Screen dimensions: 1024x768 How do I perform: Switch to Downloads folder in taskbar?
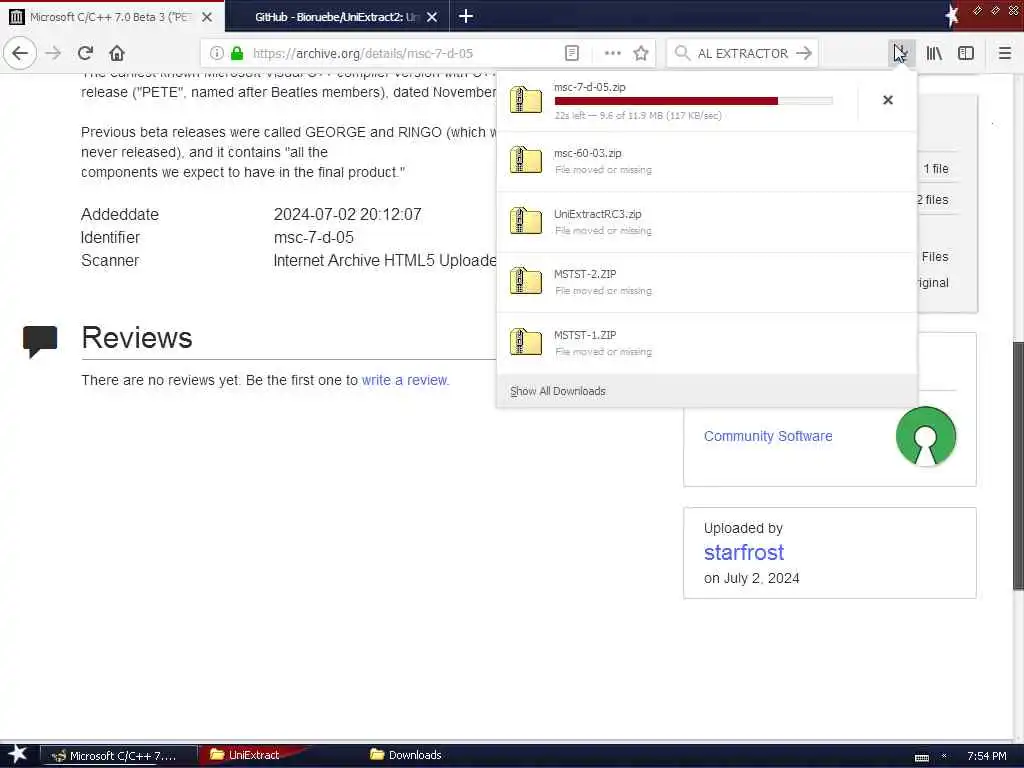(x=406, y=755)
